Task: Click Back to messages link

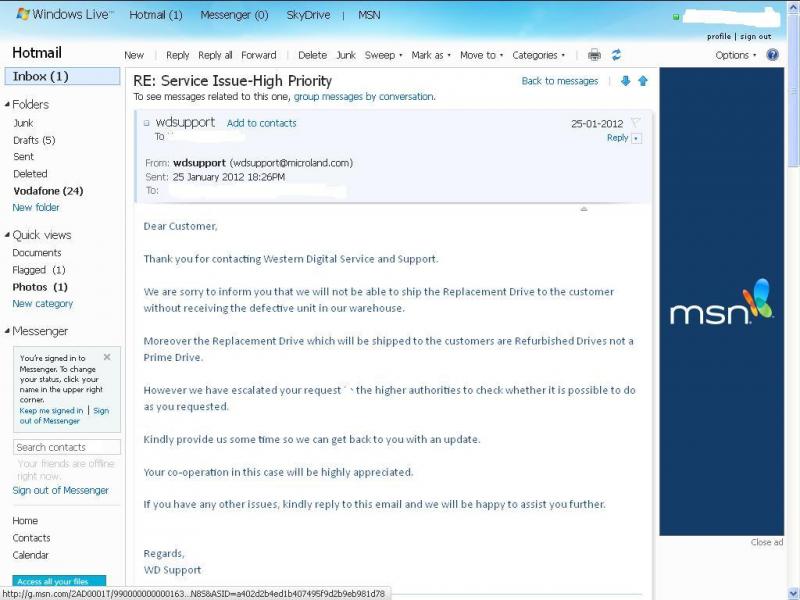Action: point(560,81)
